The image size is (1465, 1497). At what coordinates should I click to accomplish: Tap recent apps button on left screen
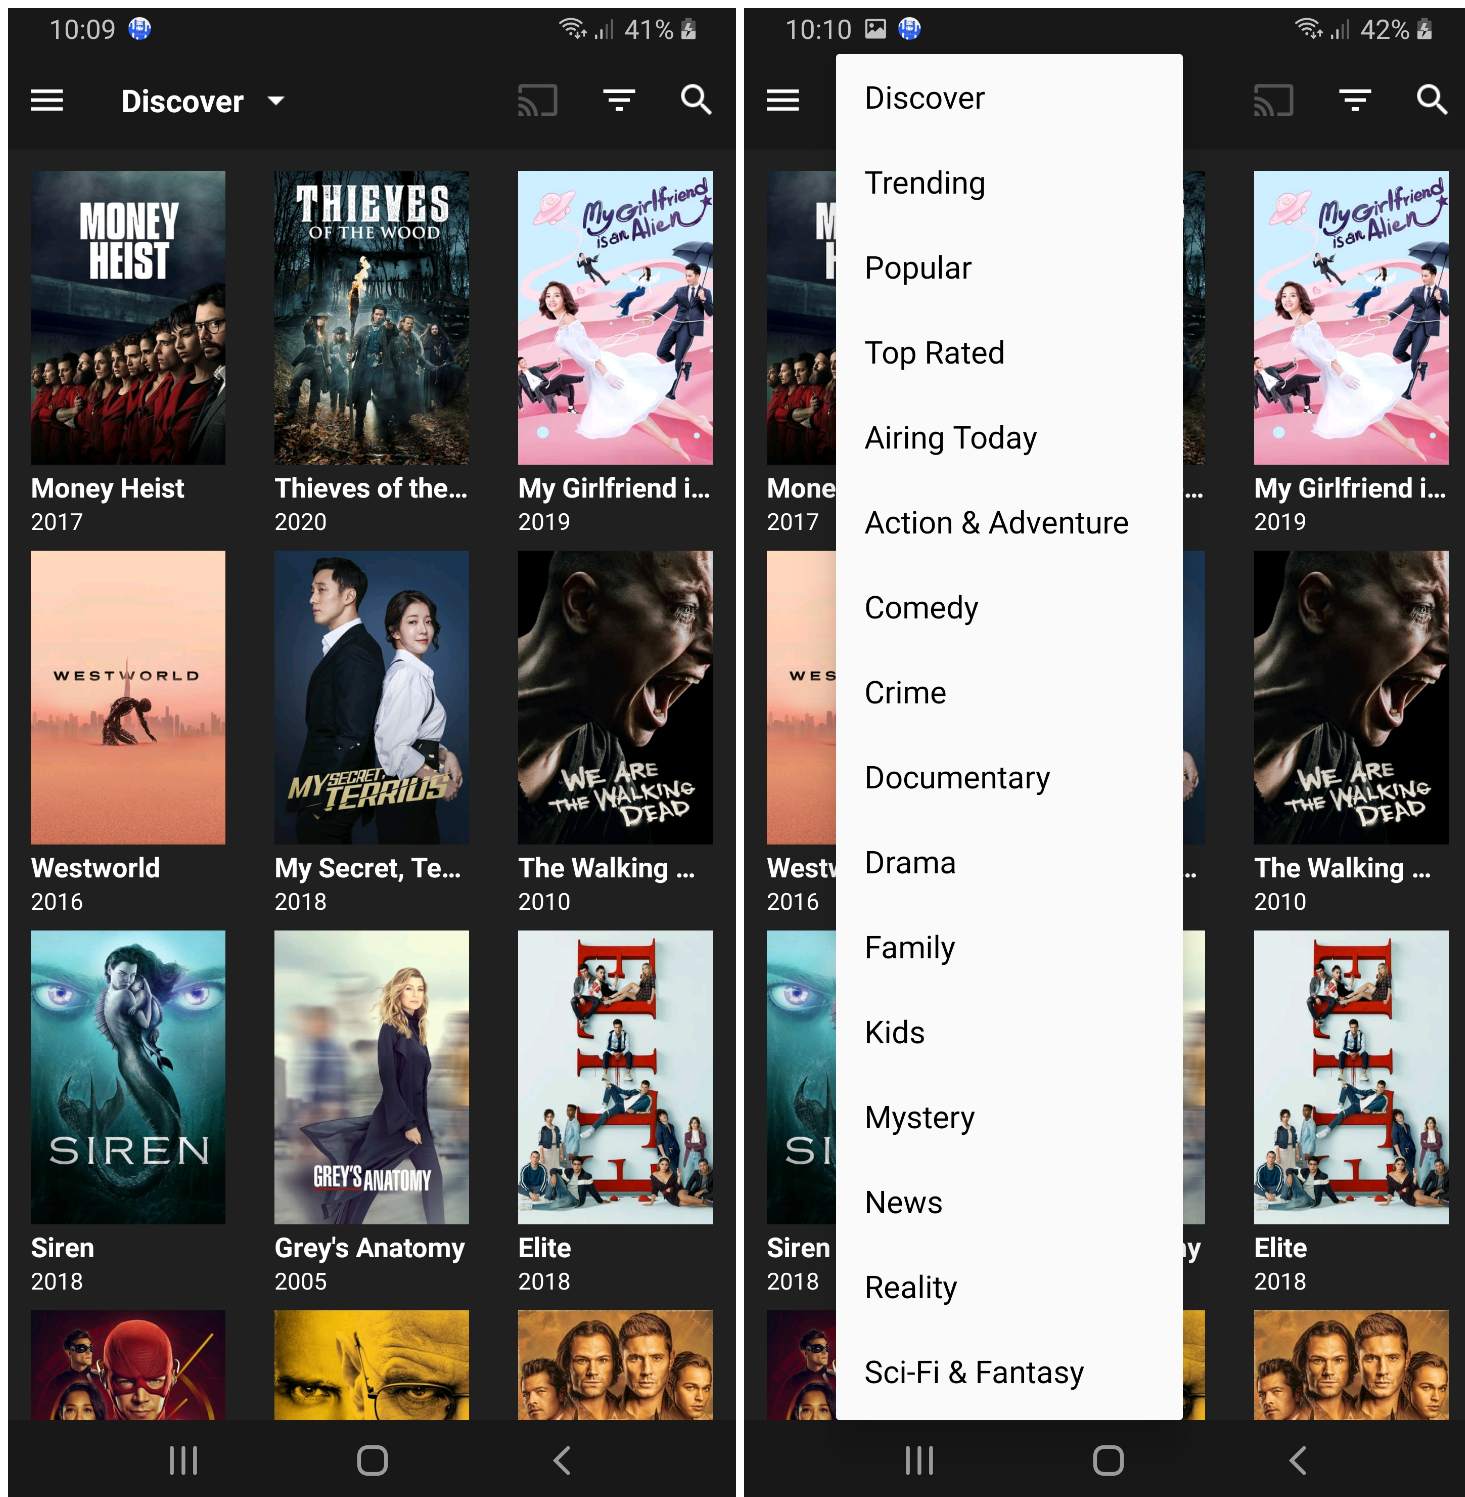(183, 1461)
